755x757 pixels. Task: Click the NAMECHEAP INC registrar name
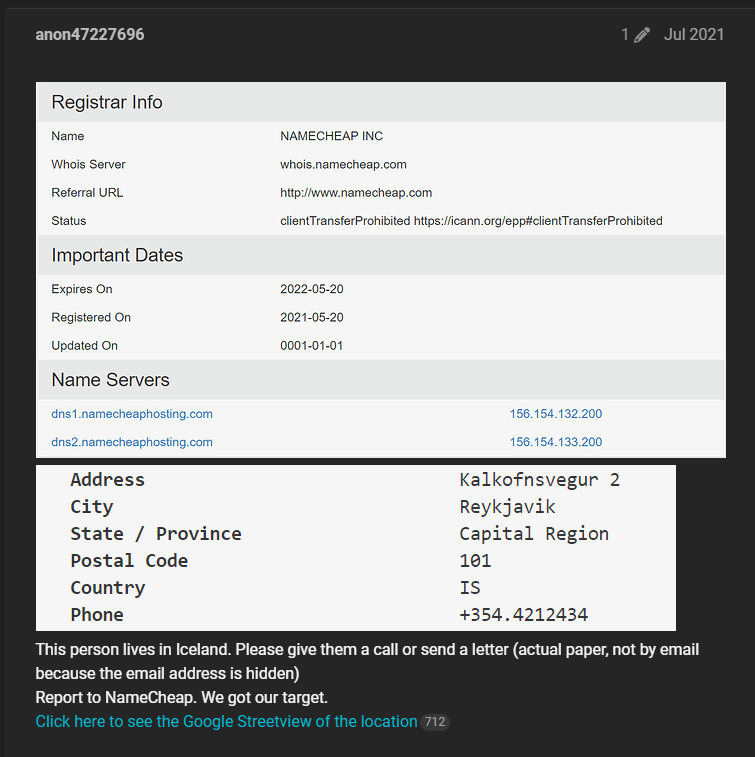(331, 136)
